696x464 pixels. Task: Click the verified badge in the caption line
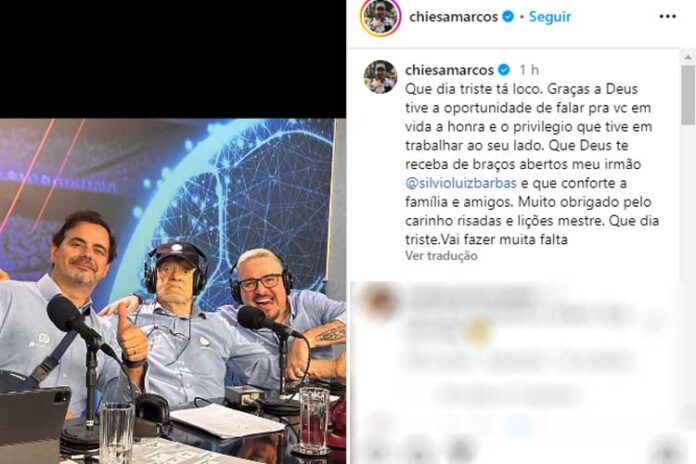click(x=504, y=70)
